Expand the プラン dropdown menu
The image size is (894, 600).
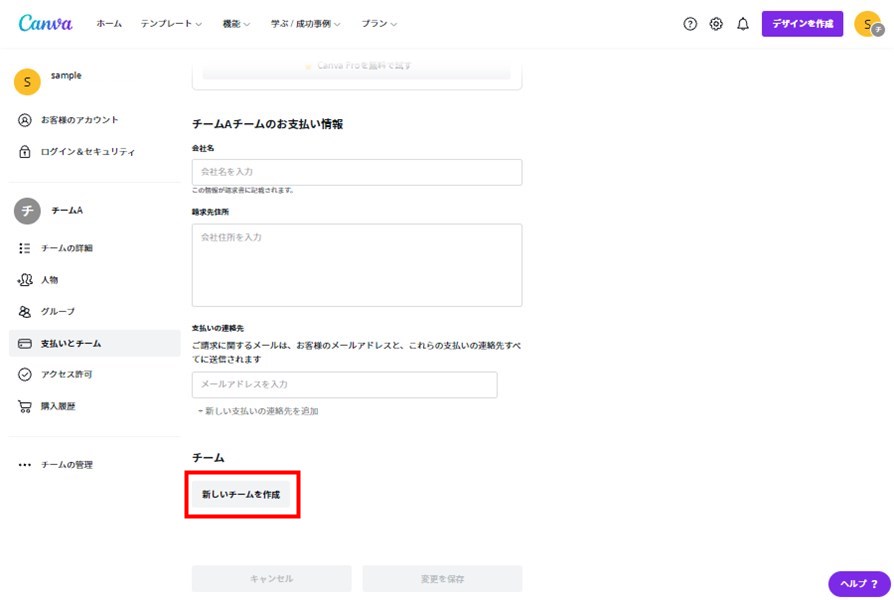click(x=379, y=24)
